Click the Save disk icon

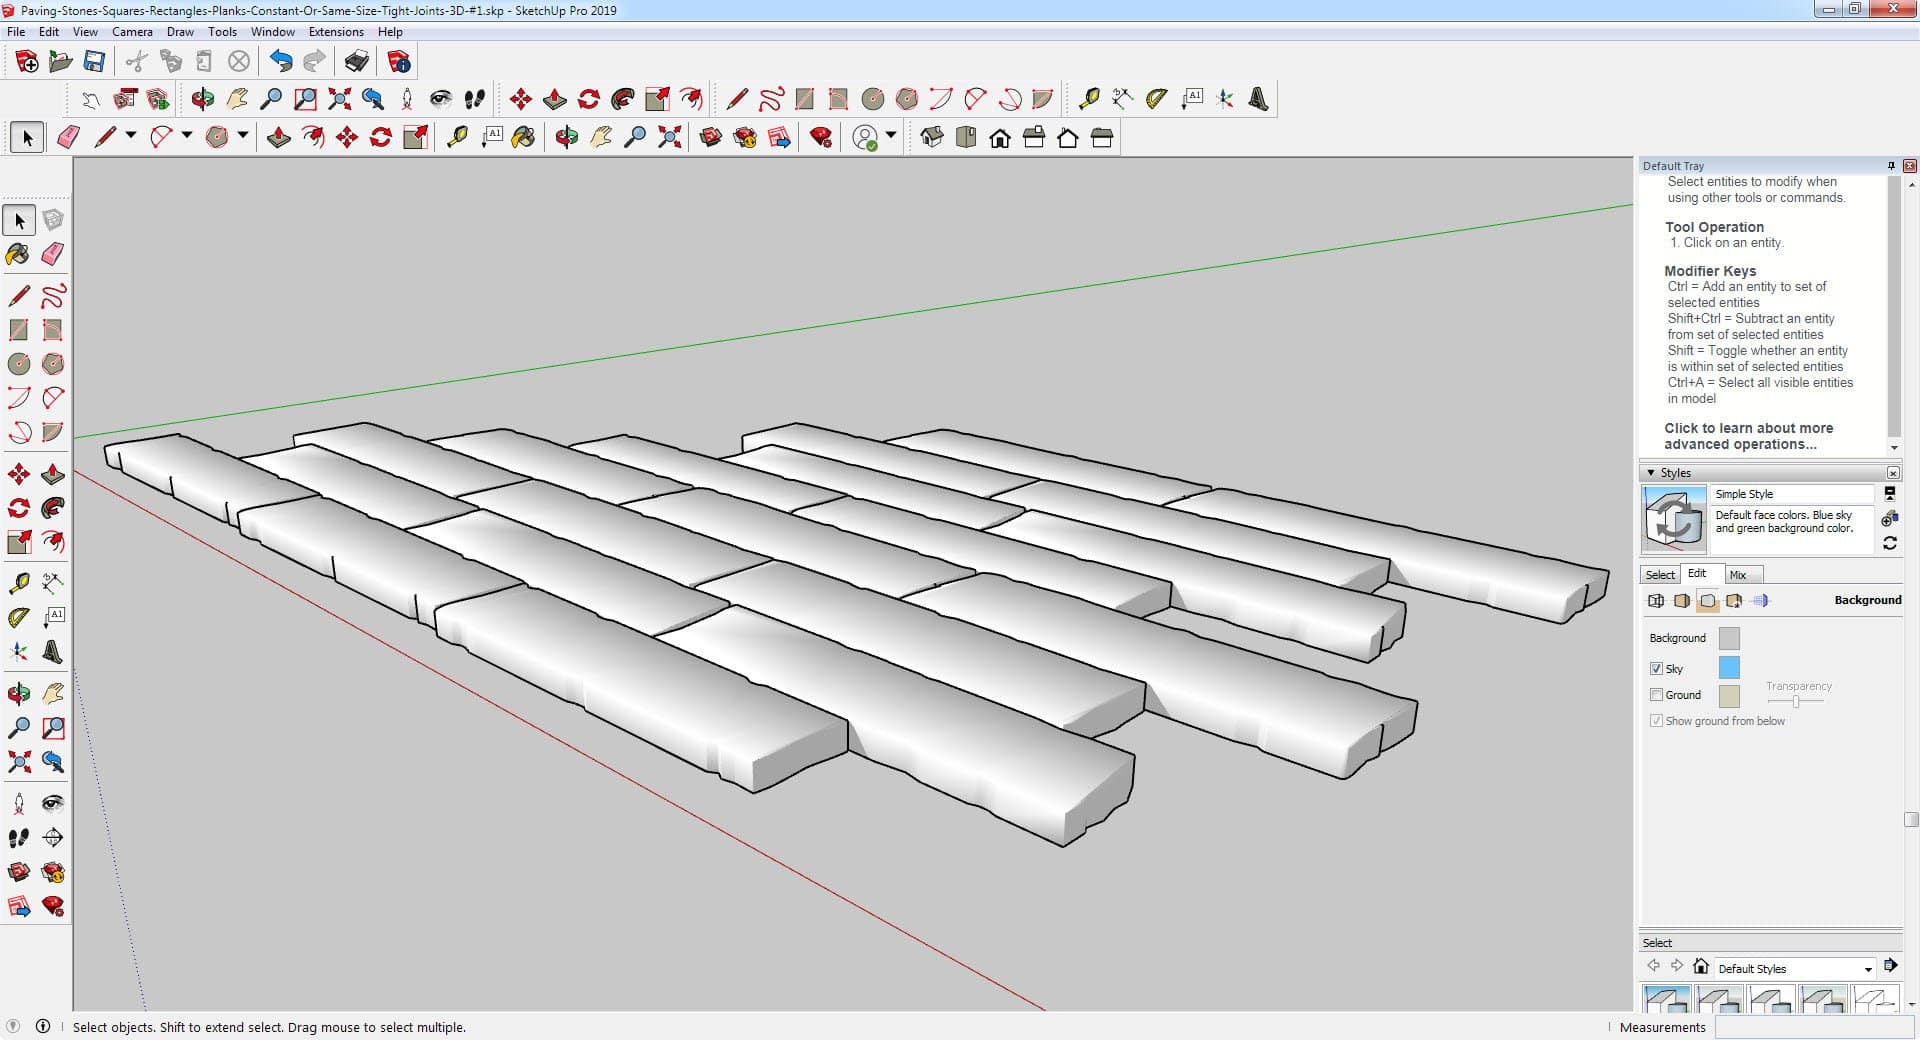click(x=94, y=62)
